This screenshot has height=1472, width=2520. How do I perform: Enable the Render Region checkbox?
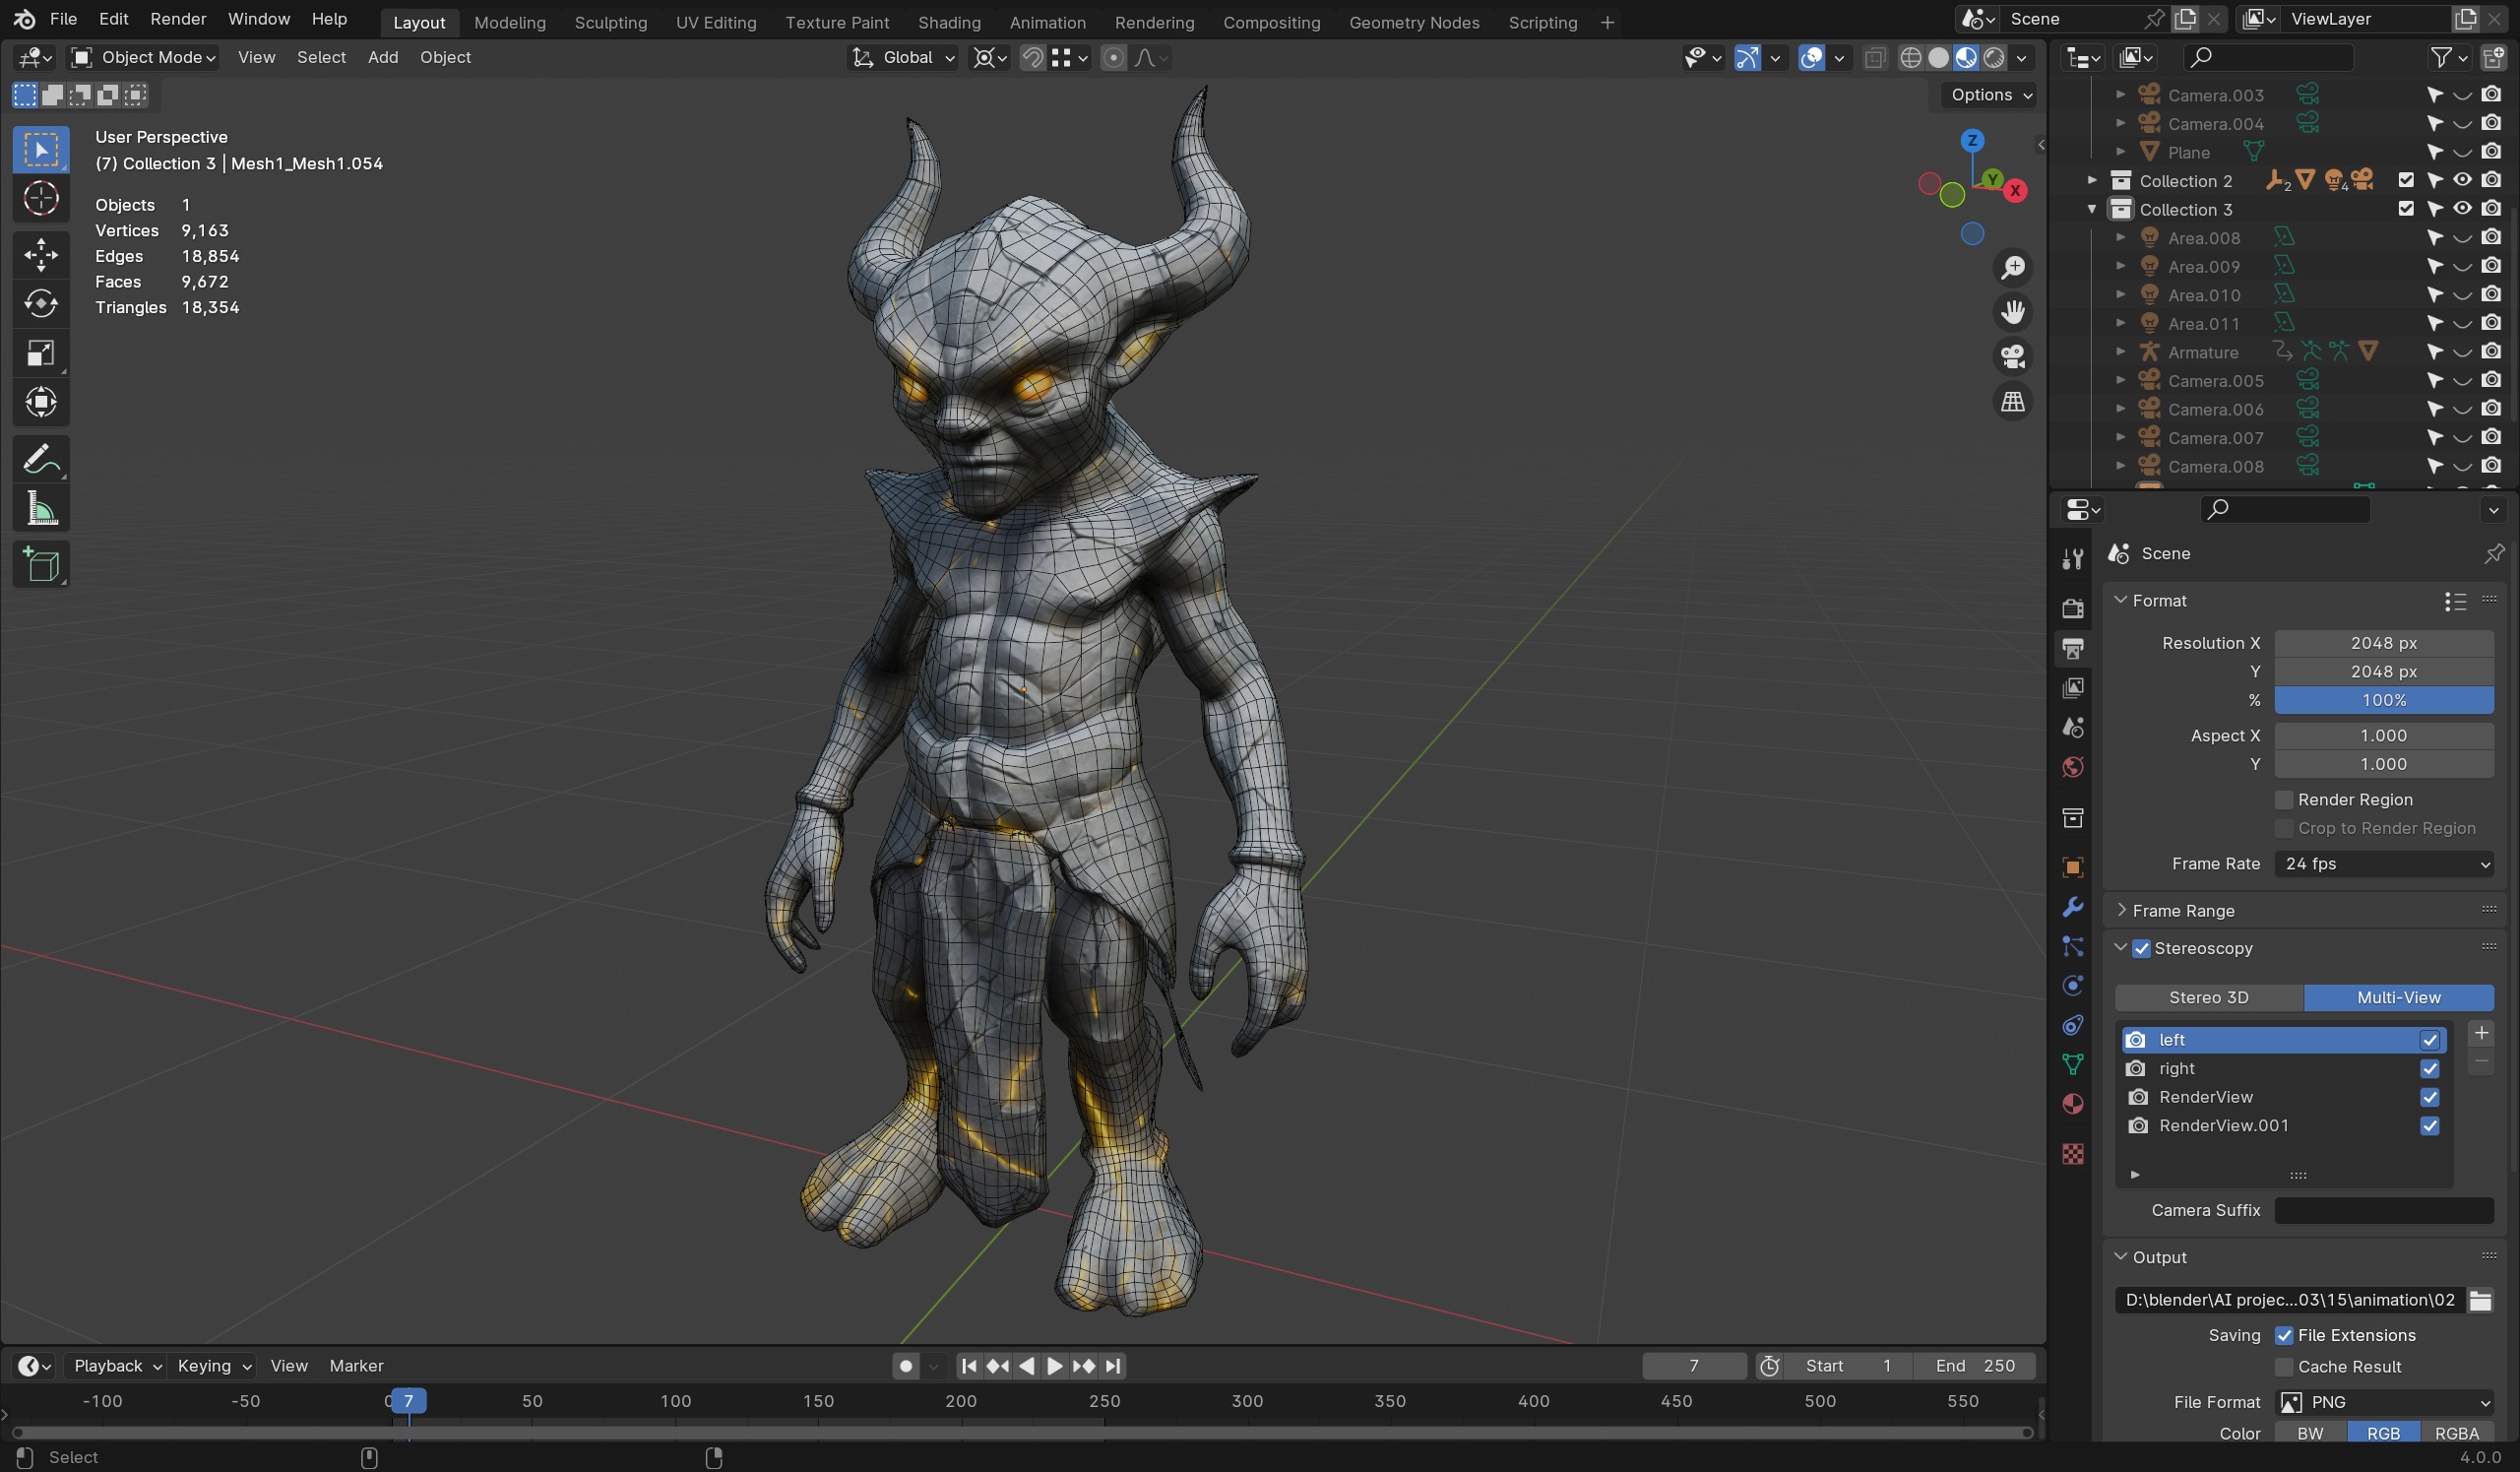tap(2284, 800)
